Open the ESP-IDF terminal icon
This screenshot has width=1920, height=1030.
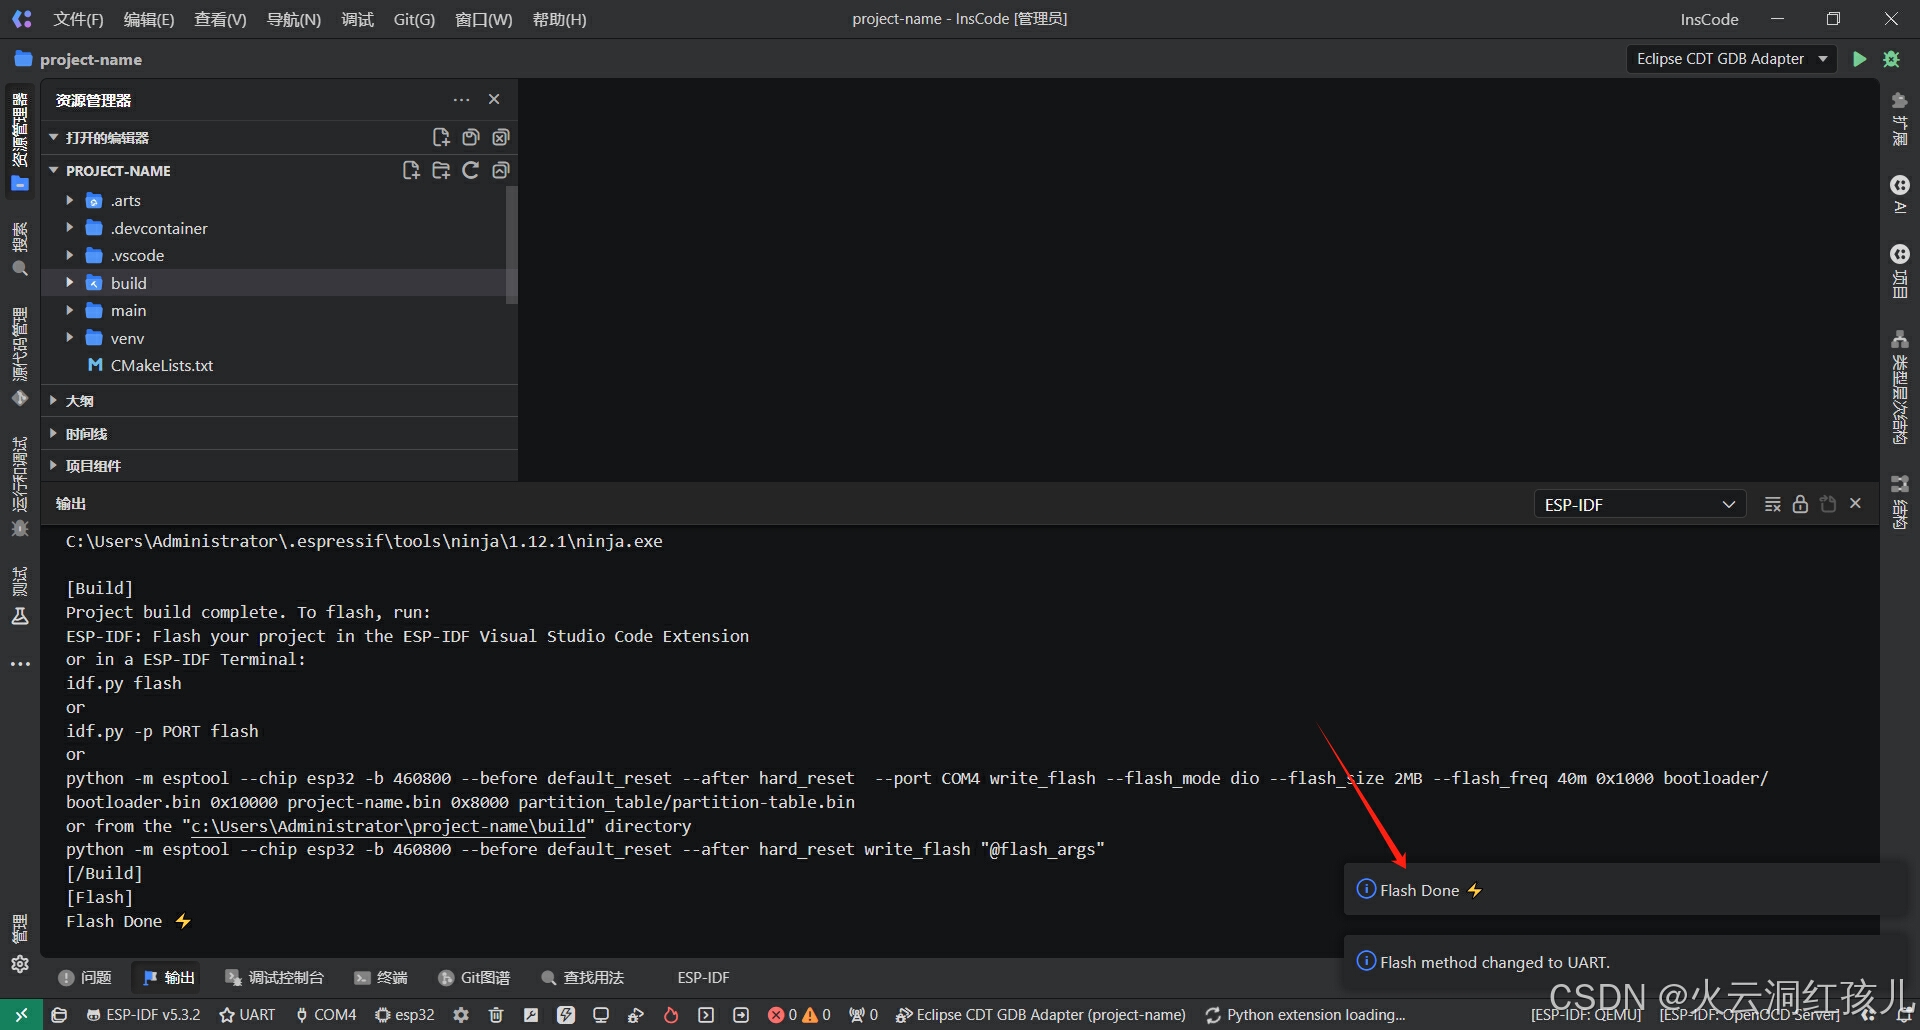706,1014
